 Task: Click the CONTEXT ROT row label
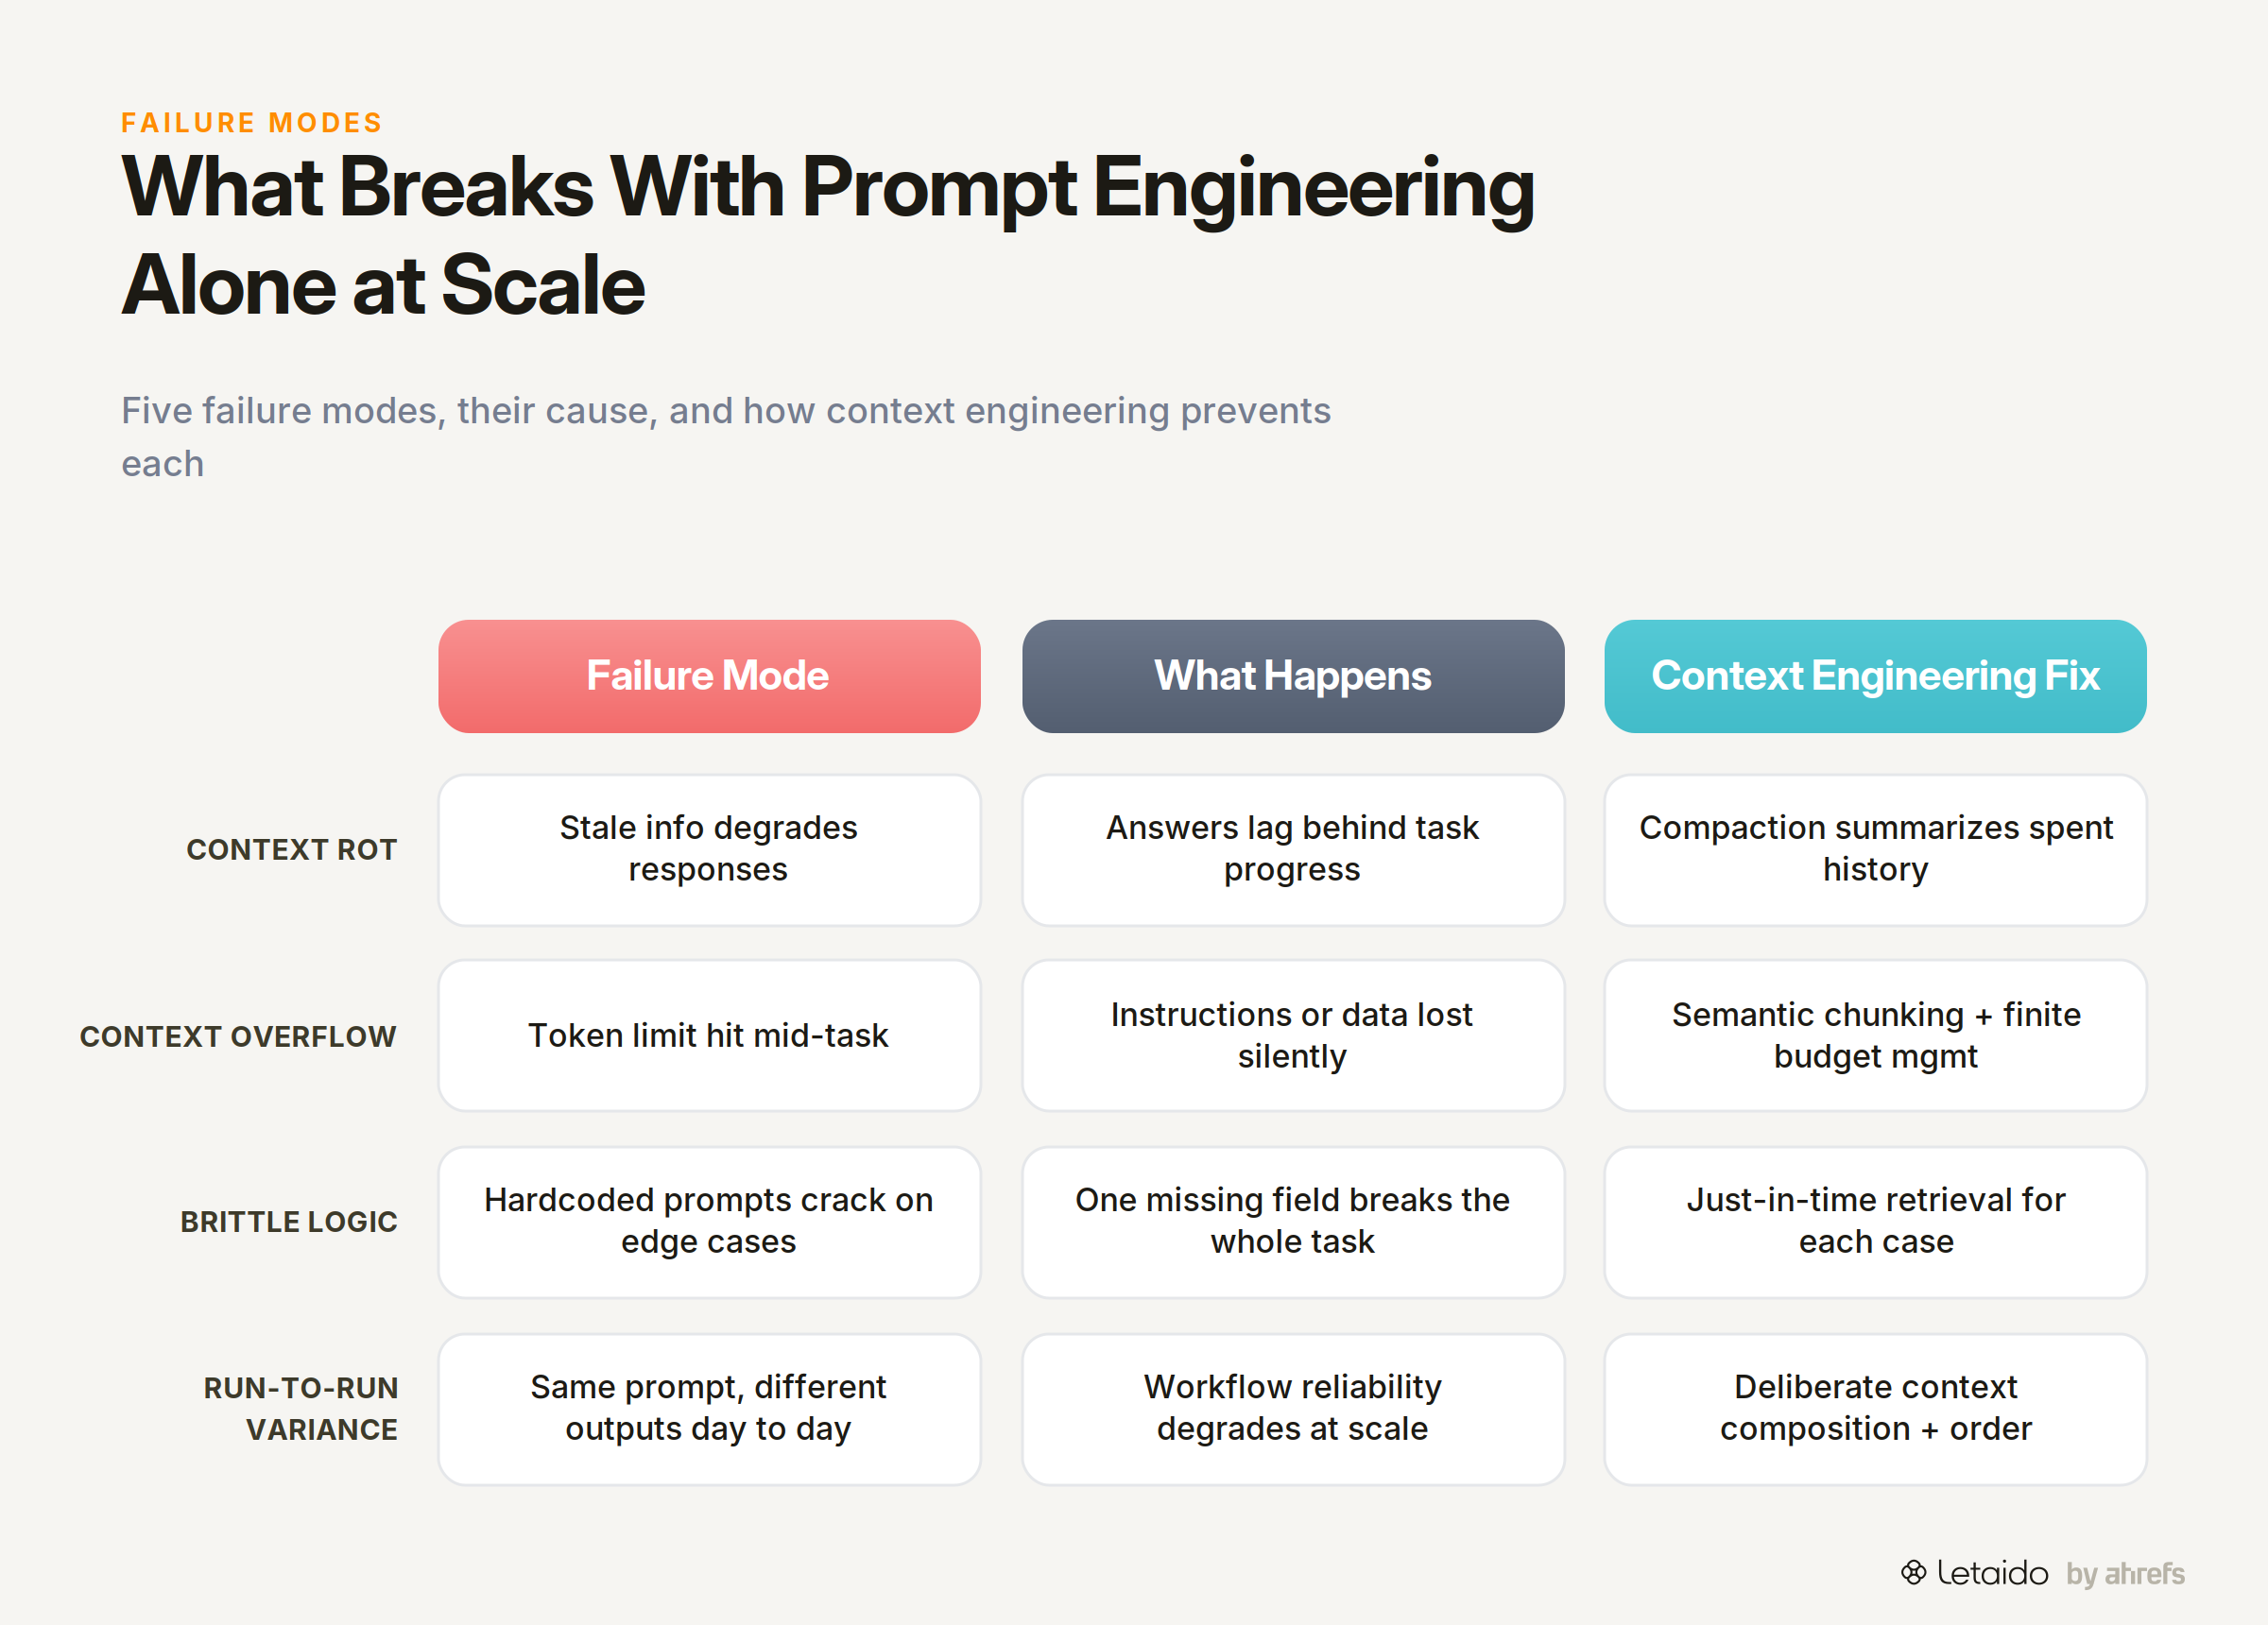click(x=292, y=850)
